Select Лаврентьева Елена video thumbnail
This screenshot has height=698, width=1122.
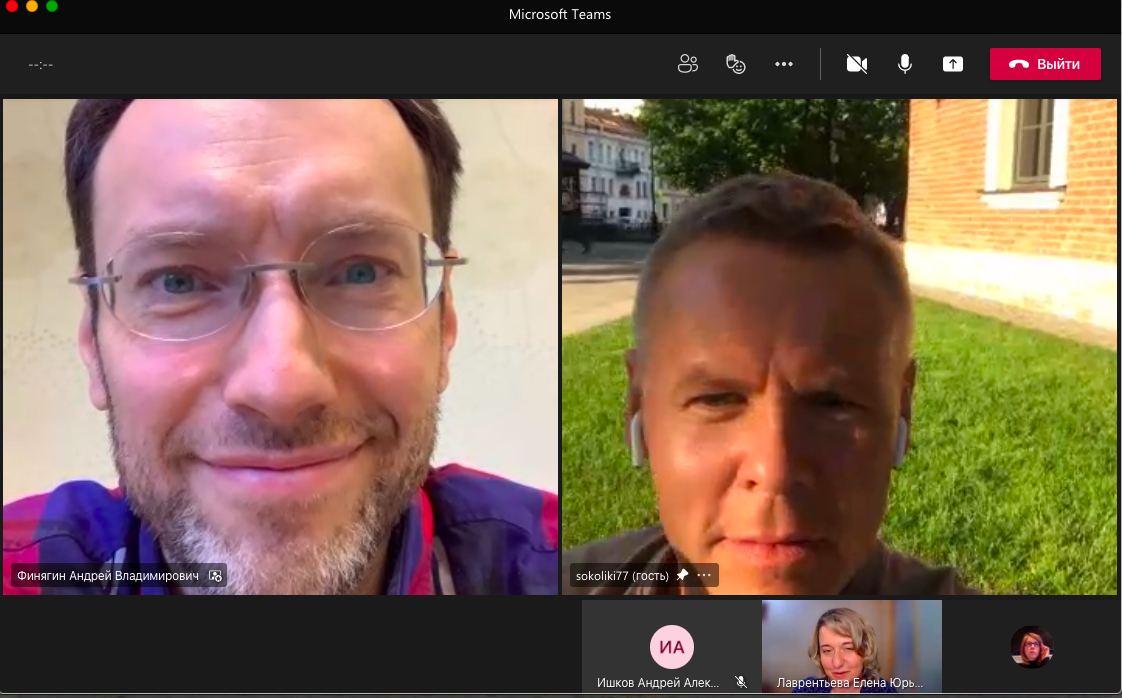click(851, 640)
